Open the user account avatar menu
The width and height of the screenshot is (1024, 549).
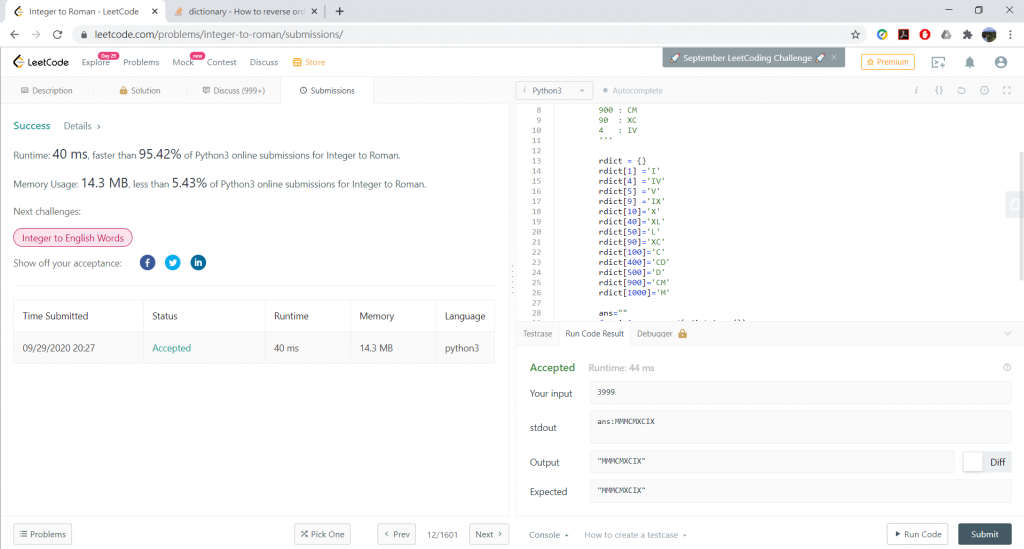point(1000,62)
